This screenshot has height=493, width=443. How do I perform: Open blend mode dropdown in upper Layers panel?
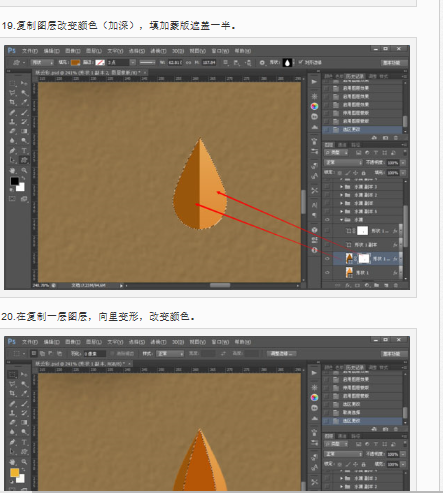pyautogui.click(x=344, y=163)
